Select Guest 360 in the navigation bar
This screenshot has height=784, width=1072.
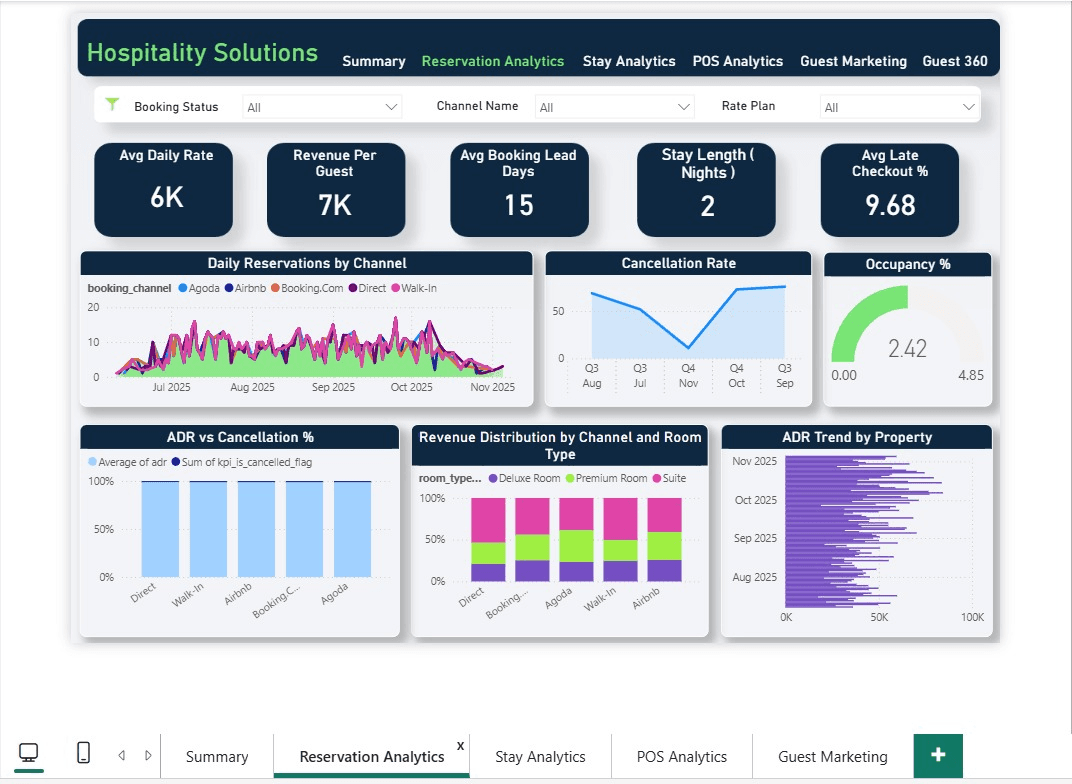[955, 61]
